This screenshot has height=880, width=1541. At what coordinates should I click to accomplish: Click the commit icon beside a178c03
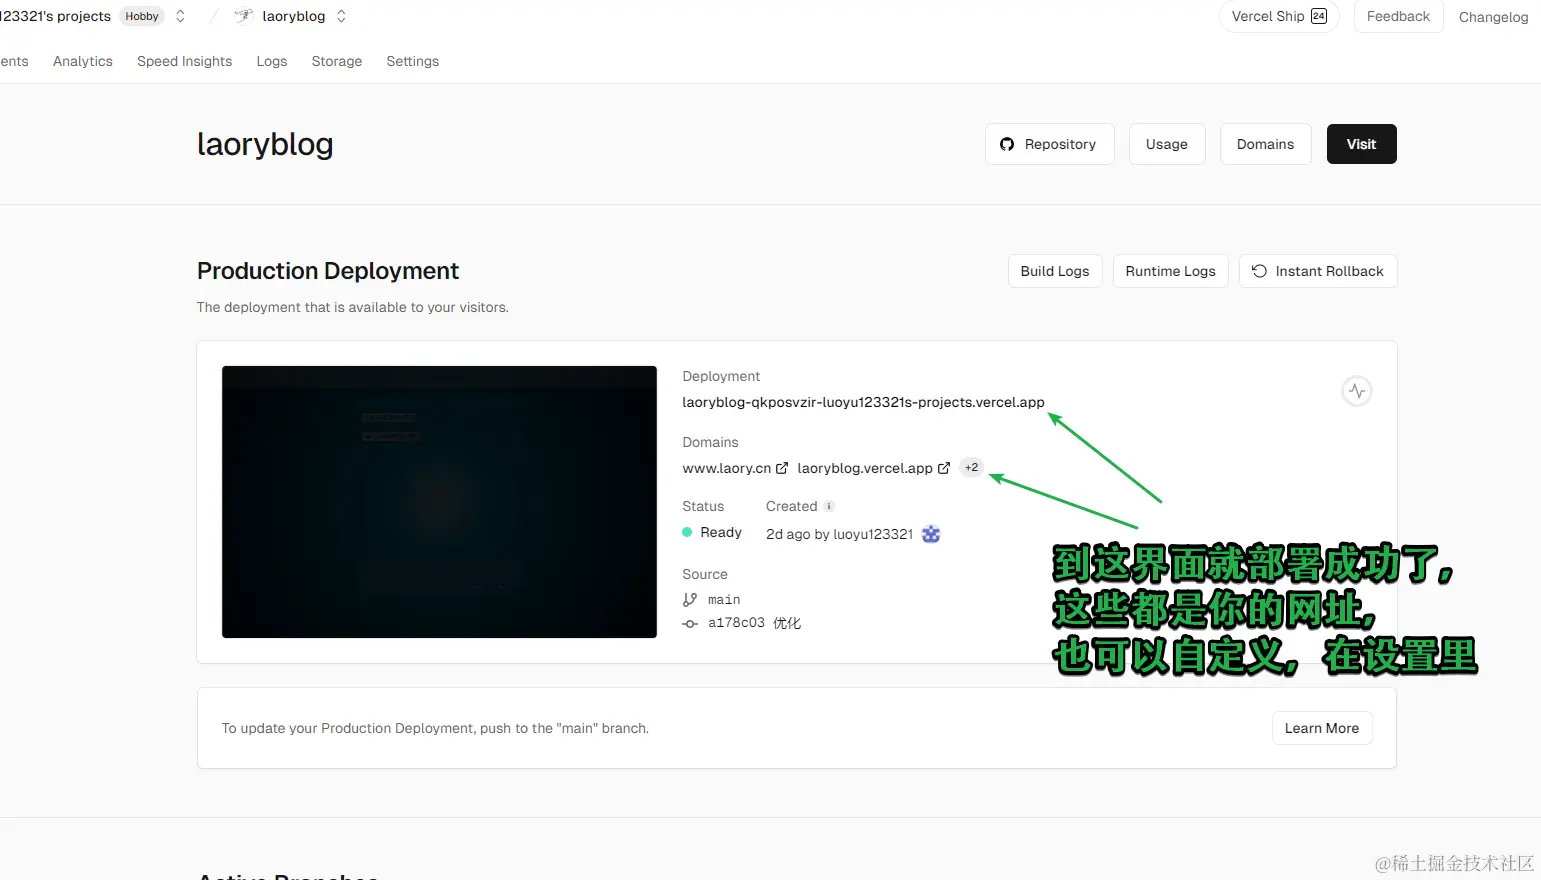(690, 623)
